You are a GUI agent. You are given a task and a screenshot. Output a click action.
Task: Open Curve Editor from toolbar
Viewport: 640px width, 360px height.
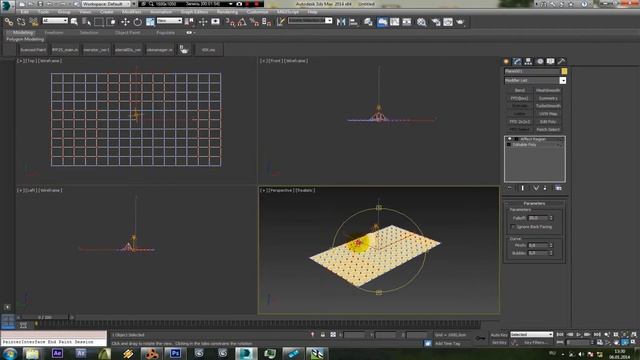coord(395,22)
